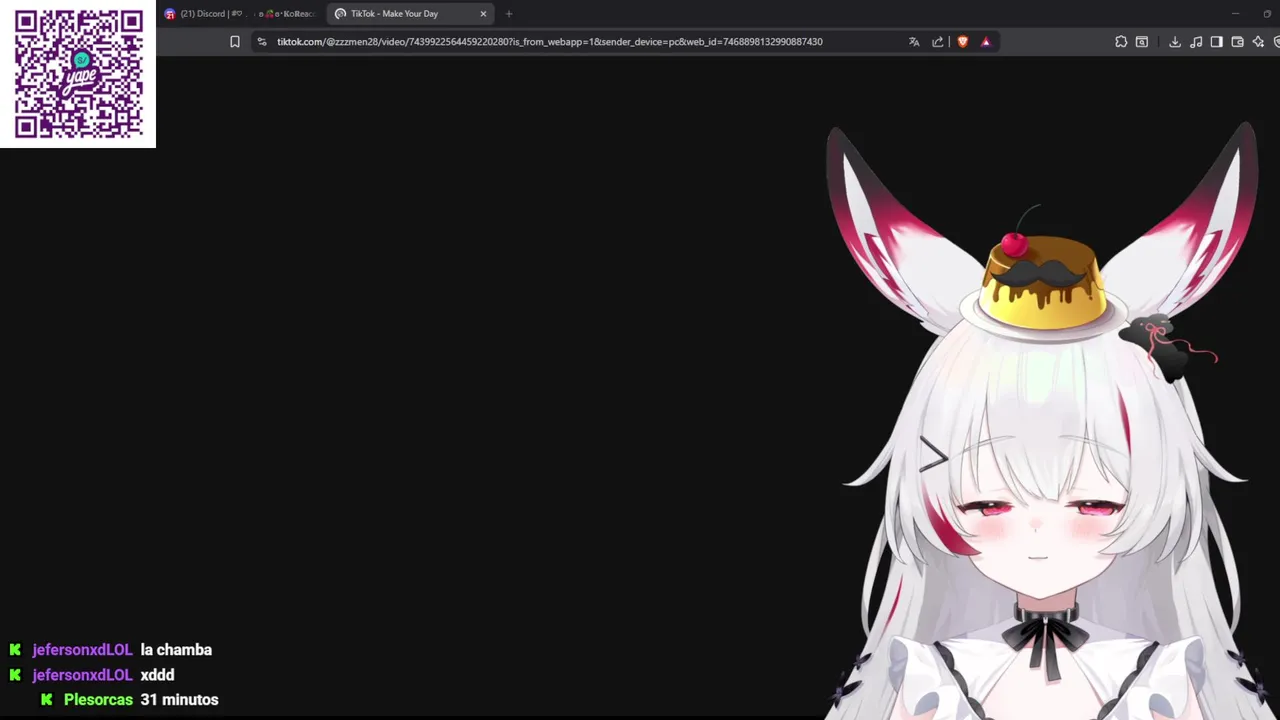The height and width of the screenshot is (720, 1280).
Task: Open the downloads icon
Action: (1175, 42)
